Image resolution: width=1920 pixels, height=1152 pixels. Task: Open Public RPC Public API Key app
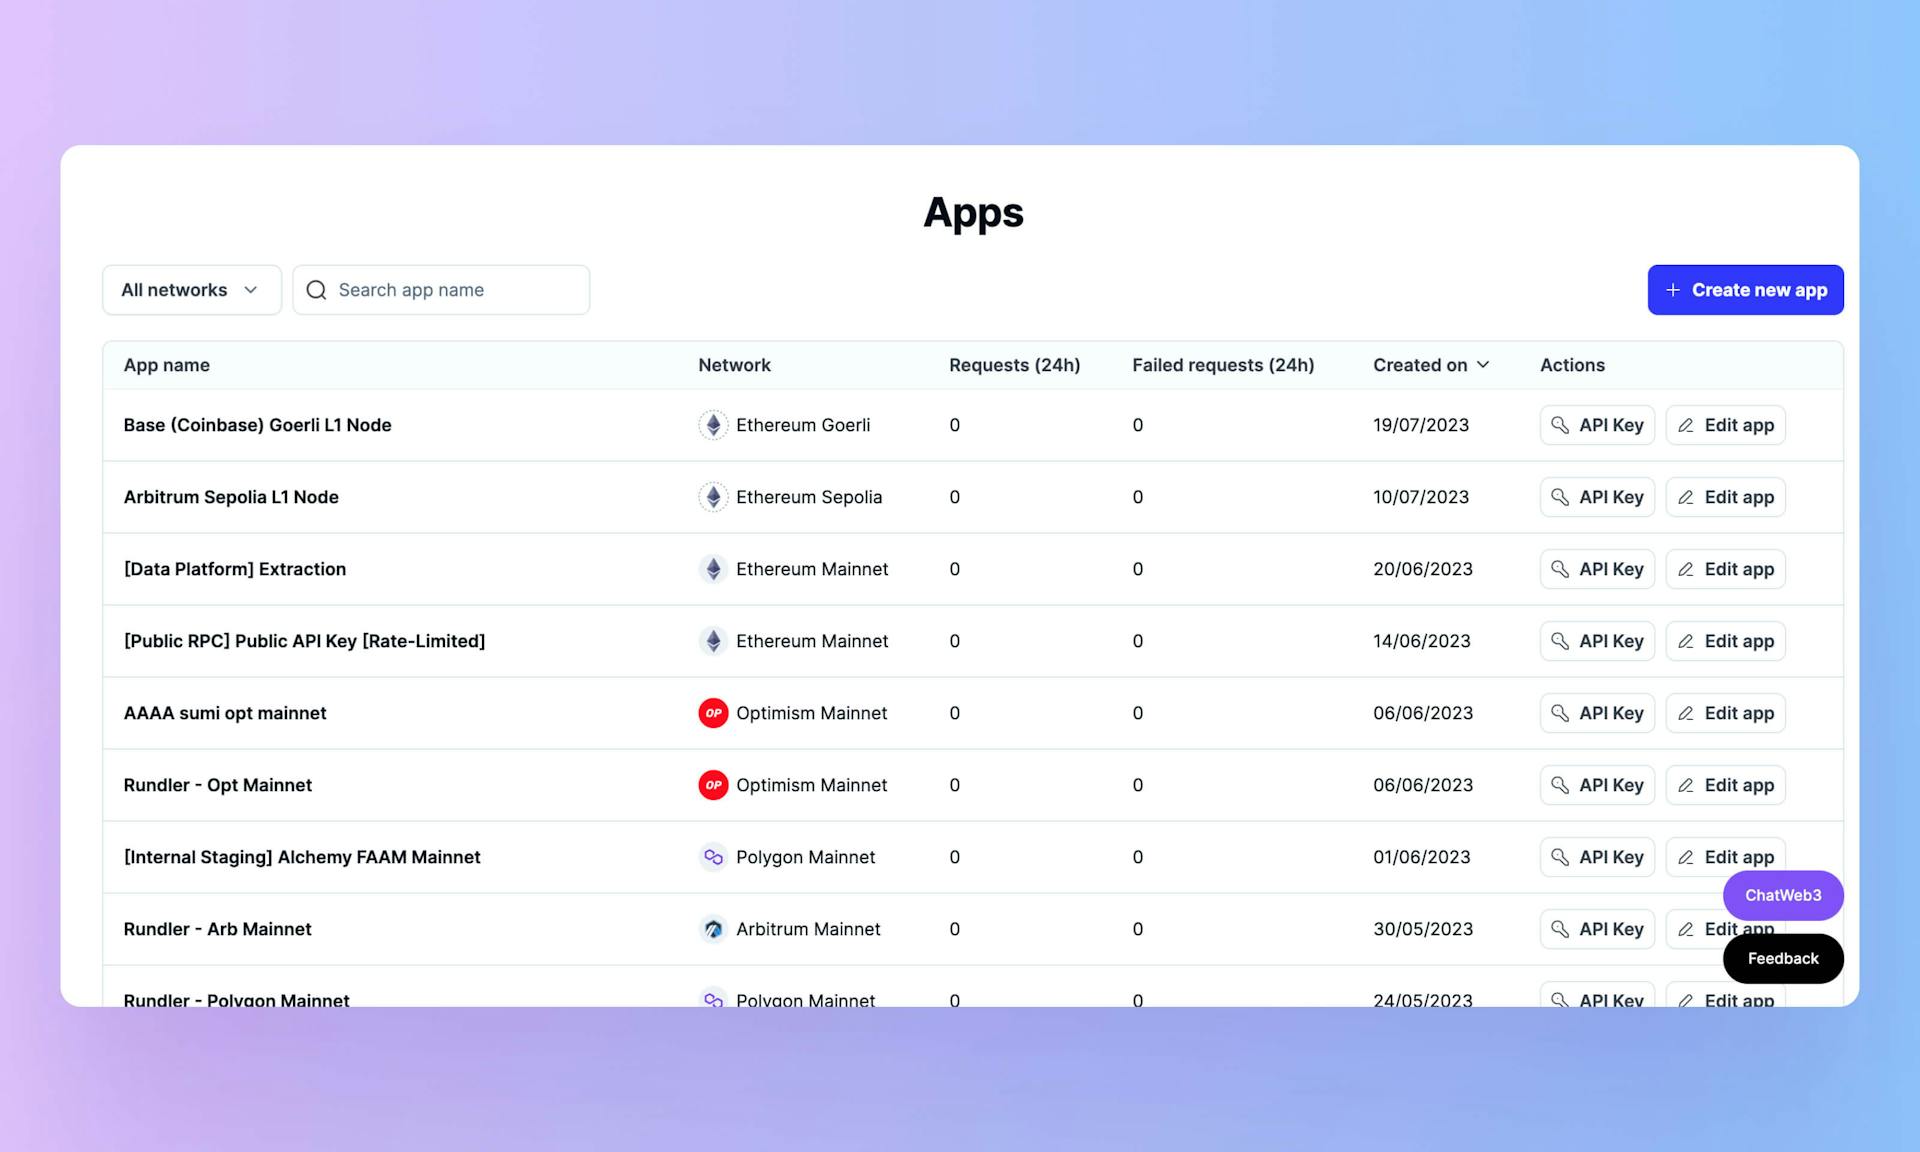304,641
